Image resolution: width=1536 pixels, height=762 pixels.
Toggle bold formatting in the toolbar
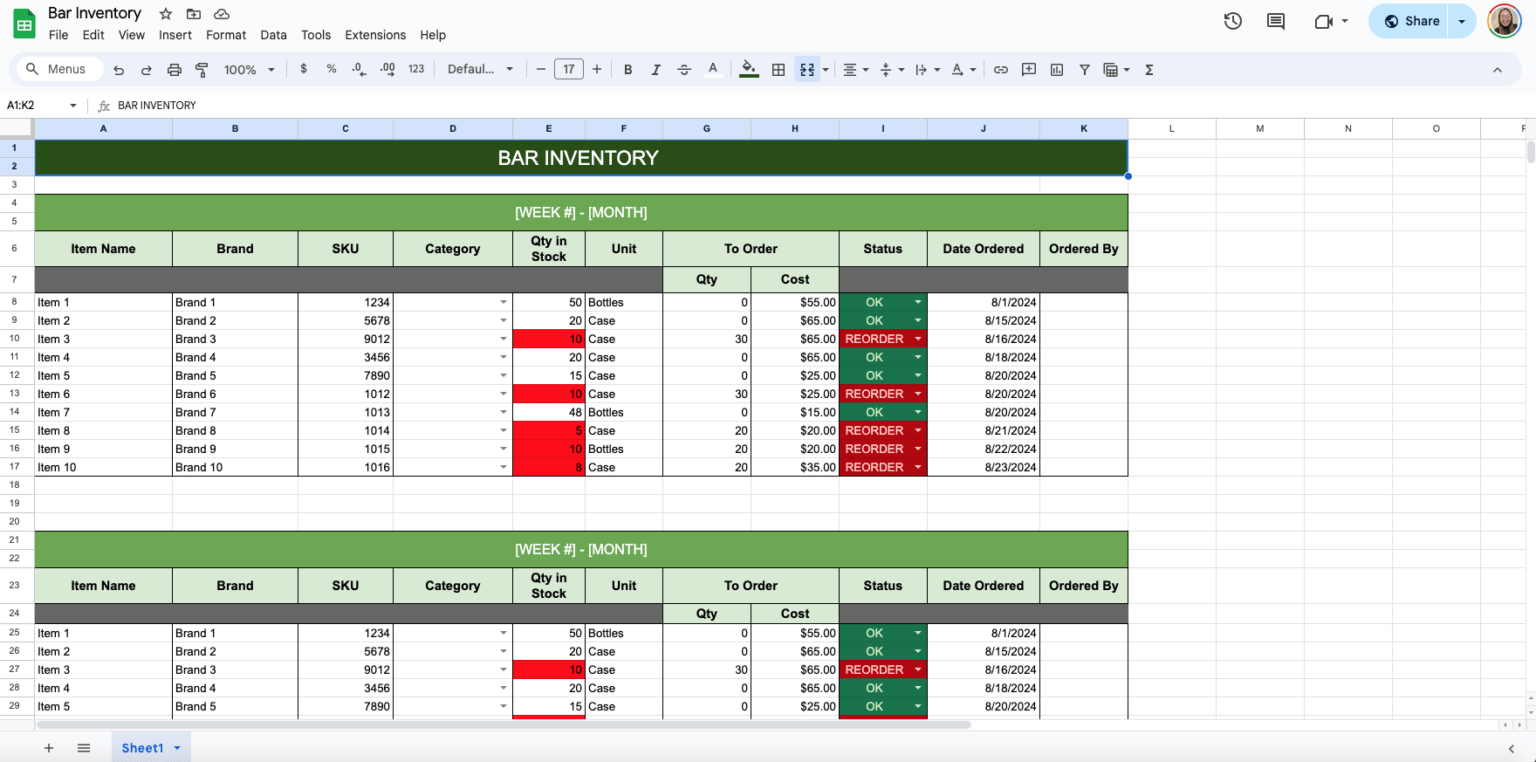click(x=628, y=69)
